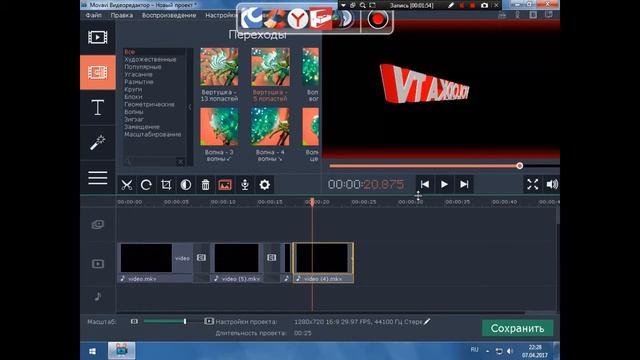Select Угасание category
This screenshot has width=640, height=360.
click(138, 74)
